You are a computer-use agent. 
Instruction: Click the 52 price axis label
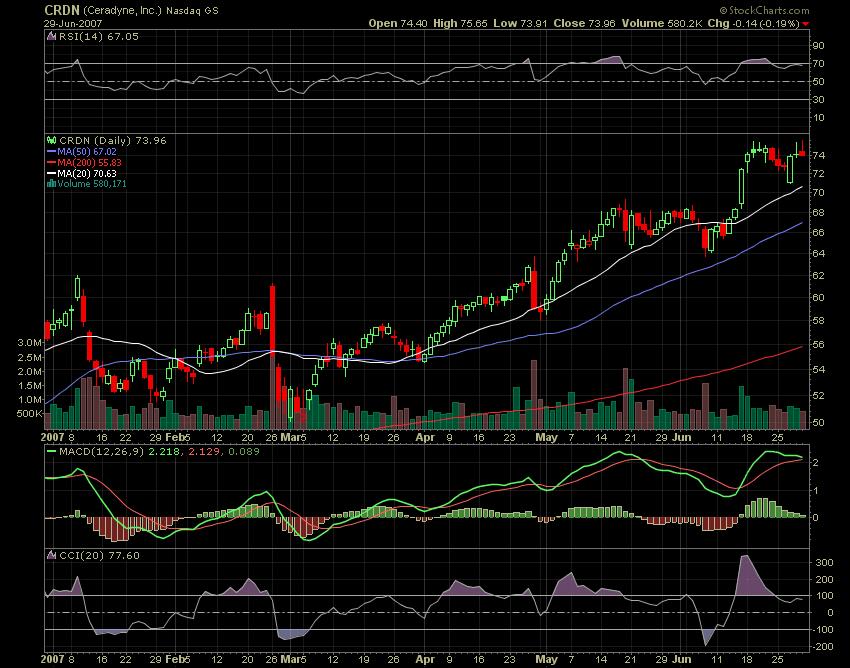click(x=818, y=396)
